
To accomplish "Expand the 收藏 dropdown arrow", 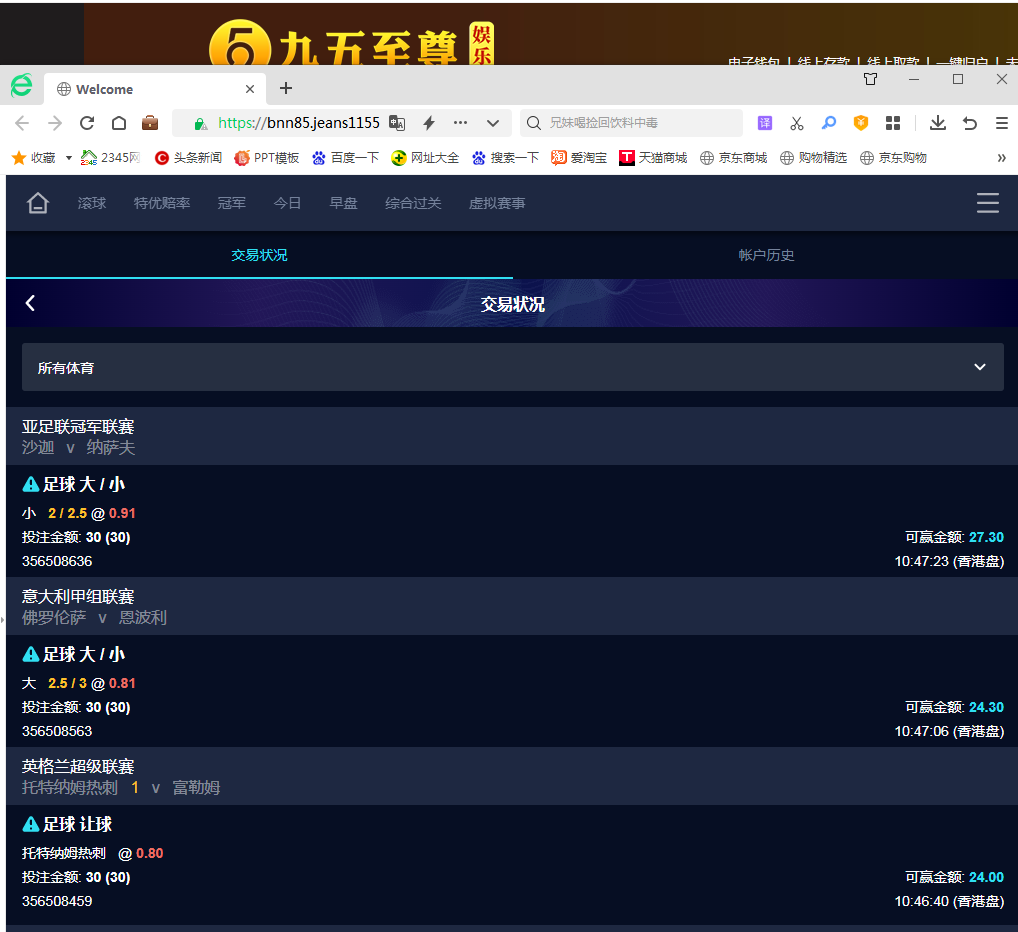I will (69, 158).
